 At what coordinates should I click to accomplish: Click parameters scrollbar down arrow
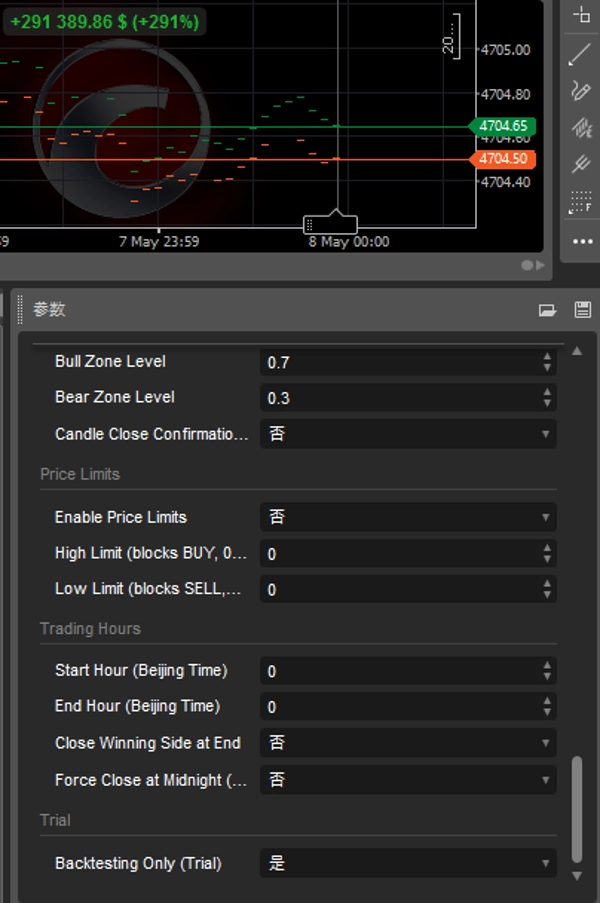tap(577, 876)
